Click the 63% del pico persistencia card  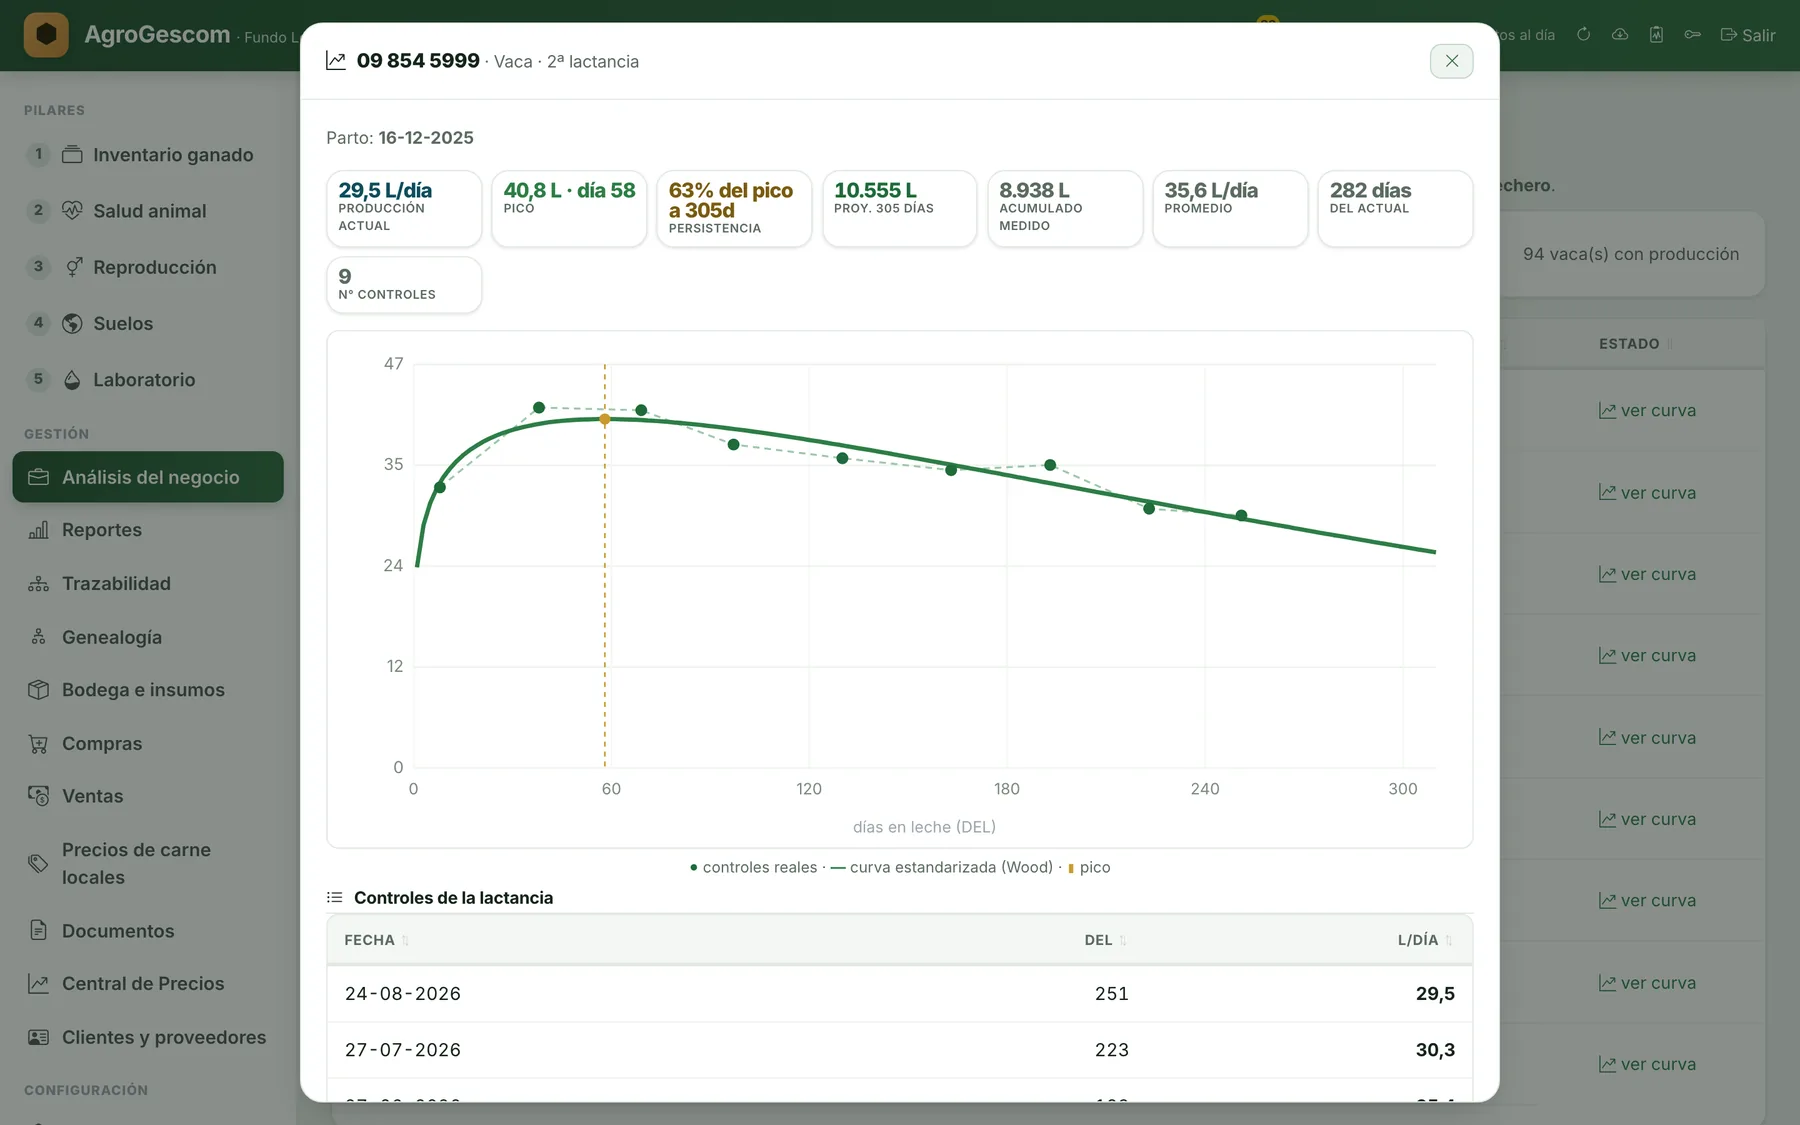click(x=734, y=208)
